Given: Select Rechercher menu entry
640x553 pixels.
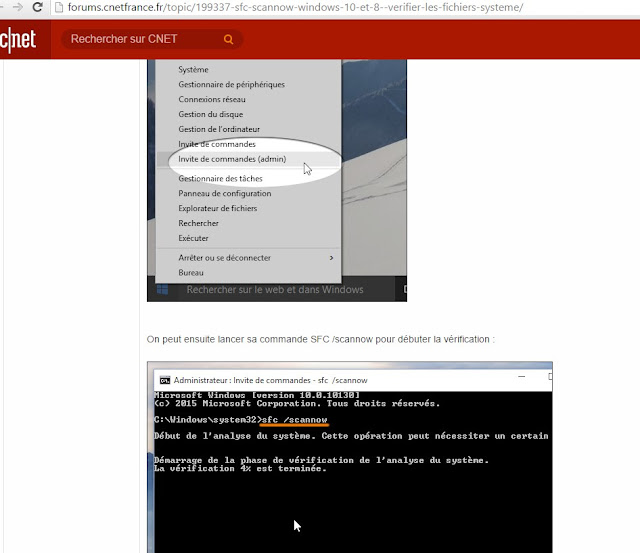Looking at the screenshot, I should pyautogui.click(x=198, y=223).
